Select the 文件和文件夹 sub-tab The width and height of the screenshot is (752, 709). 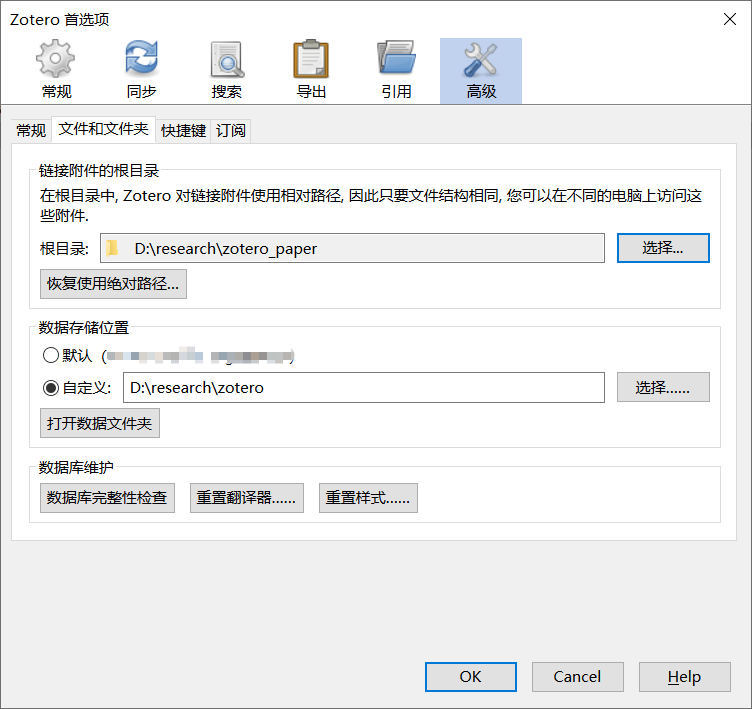103,129
